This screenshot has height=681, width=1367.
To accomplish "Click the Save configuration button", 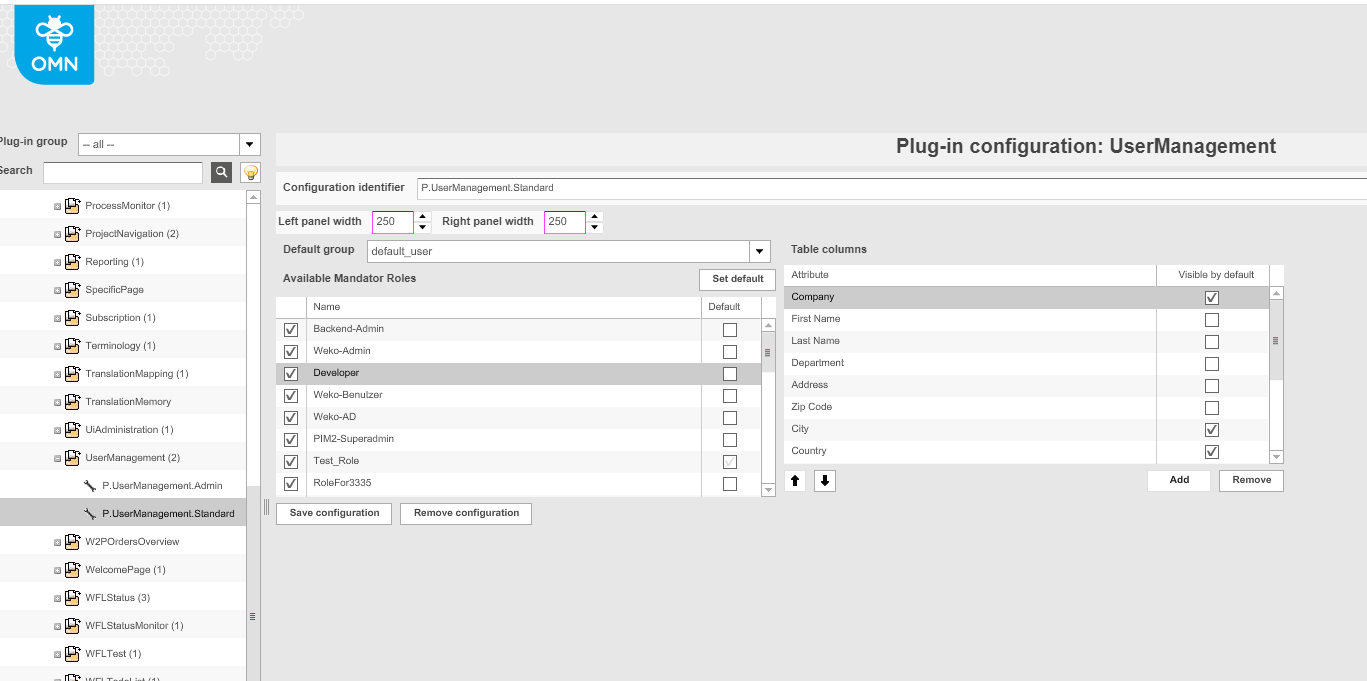I will [x=333, y=513].
